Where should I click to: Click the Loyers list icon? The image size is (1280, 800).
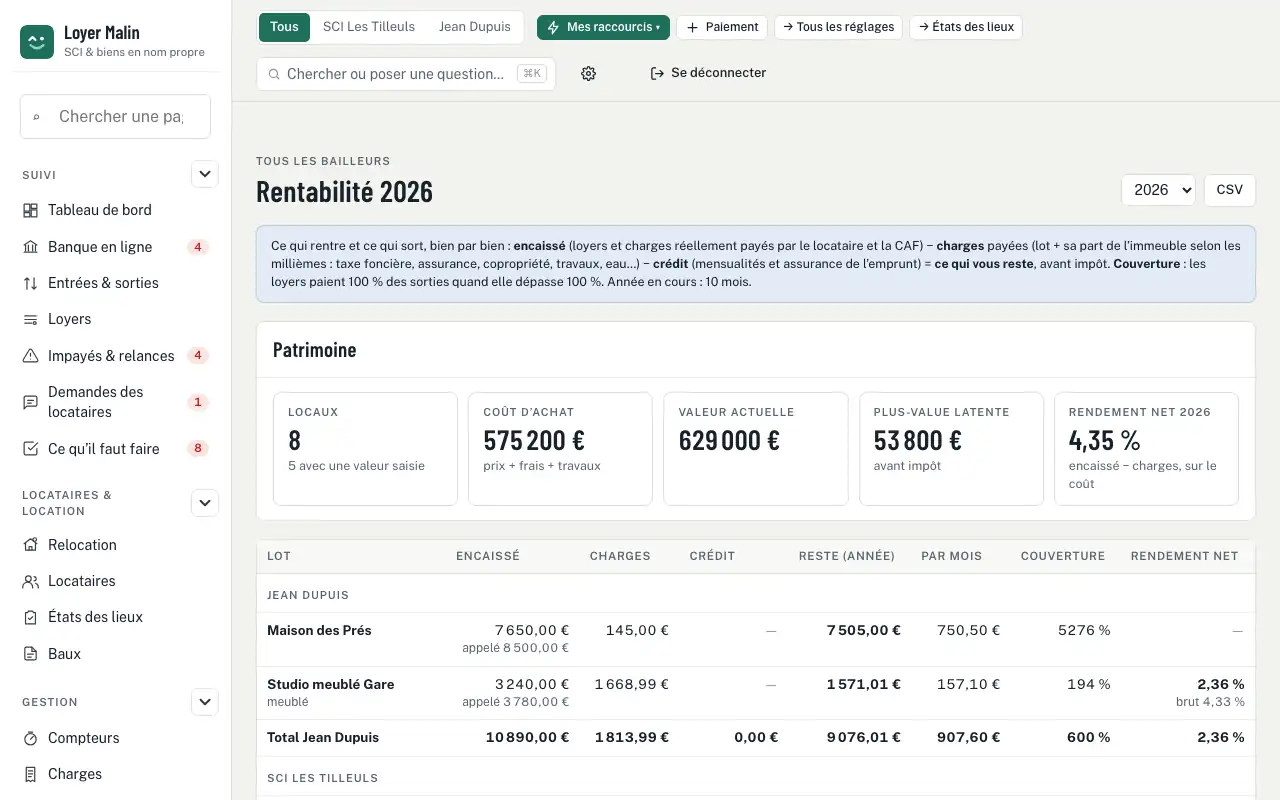30,319
